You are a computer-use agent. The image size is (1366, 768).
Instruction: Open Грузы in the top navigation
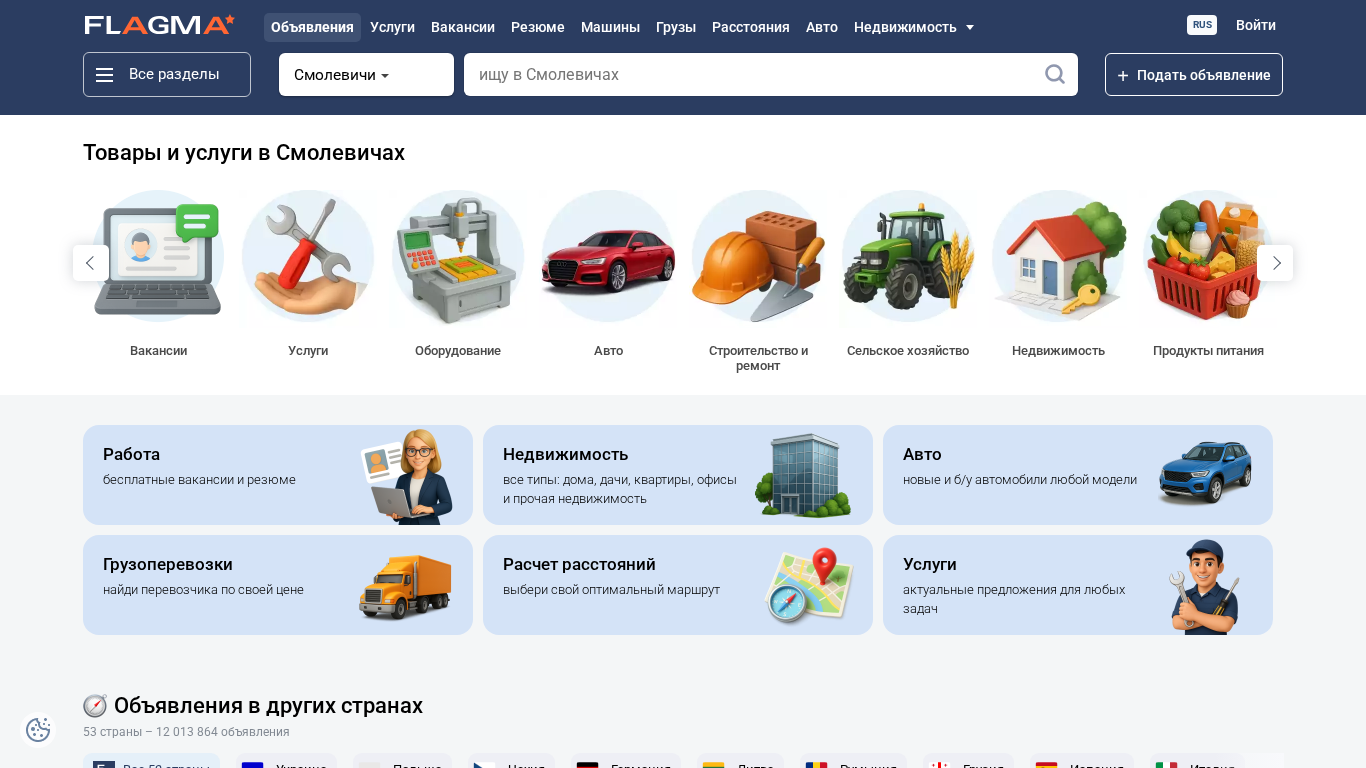(676, 27)
